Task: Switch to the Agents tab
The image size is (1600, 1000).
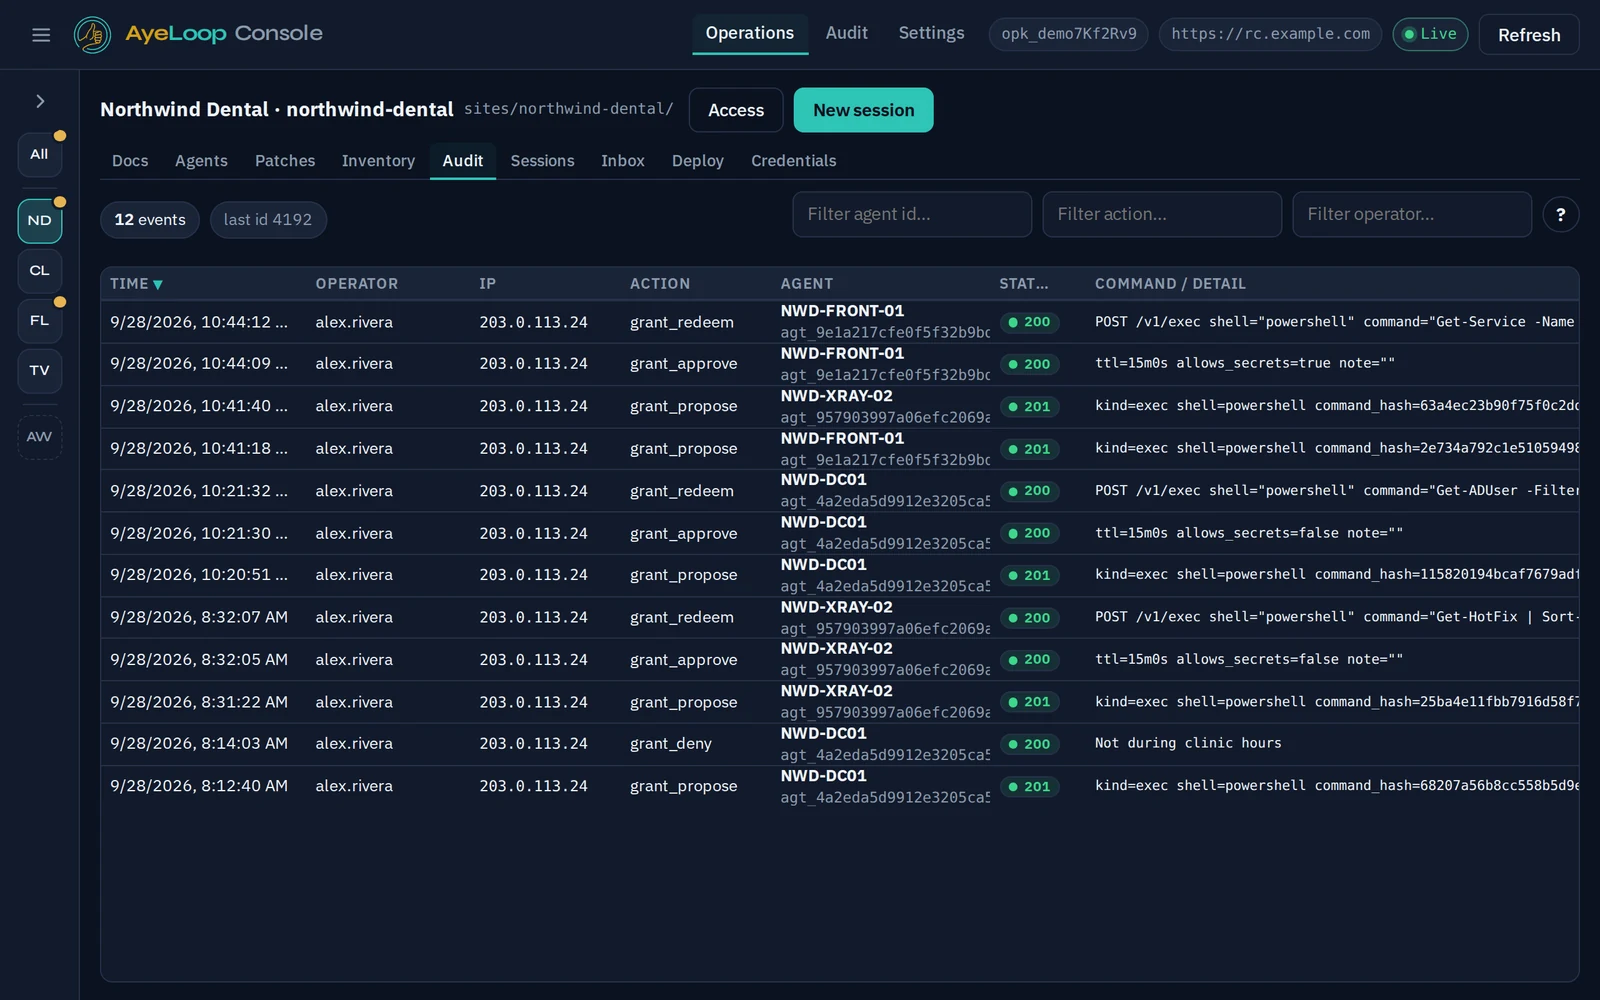Action: [x=201, y=161]
